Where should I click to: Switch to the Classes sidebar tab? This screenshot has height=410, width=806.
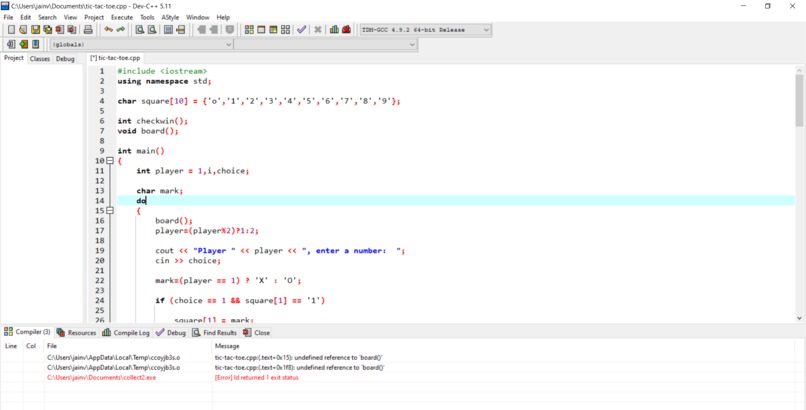coord(40,59)
